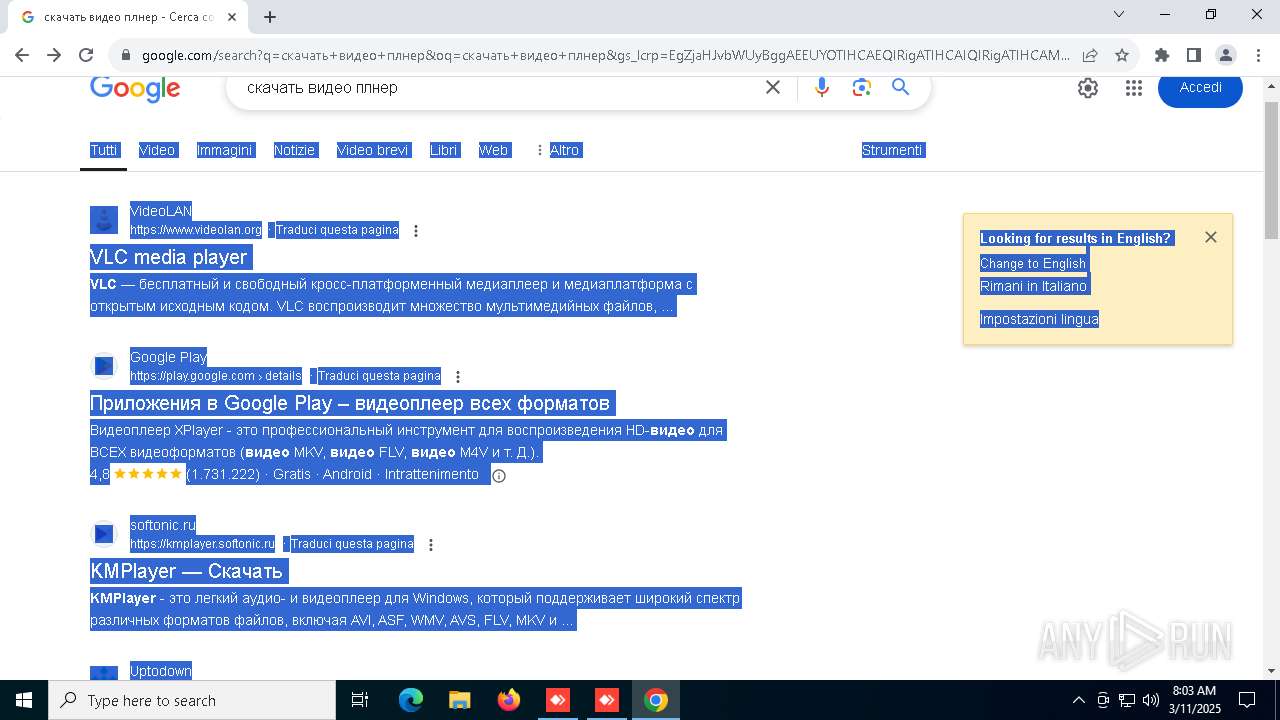This screenshot has height=720, width=1280.
Task: Click the Accedi sign-in button
Action: tap(1200, 88)
